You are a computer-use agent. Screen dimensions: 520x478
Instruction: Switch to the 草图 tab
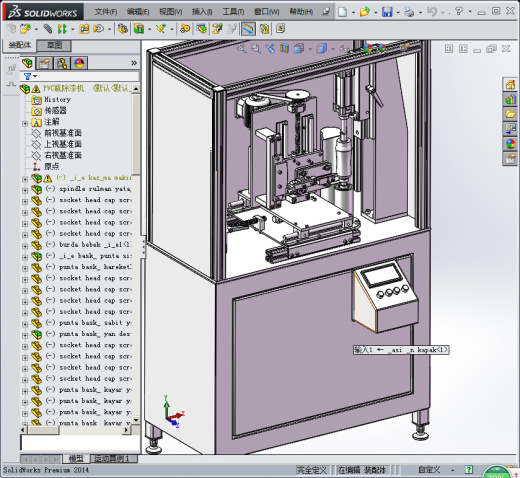[x=54, y=45]
